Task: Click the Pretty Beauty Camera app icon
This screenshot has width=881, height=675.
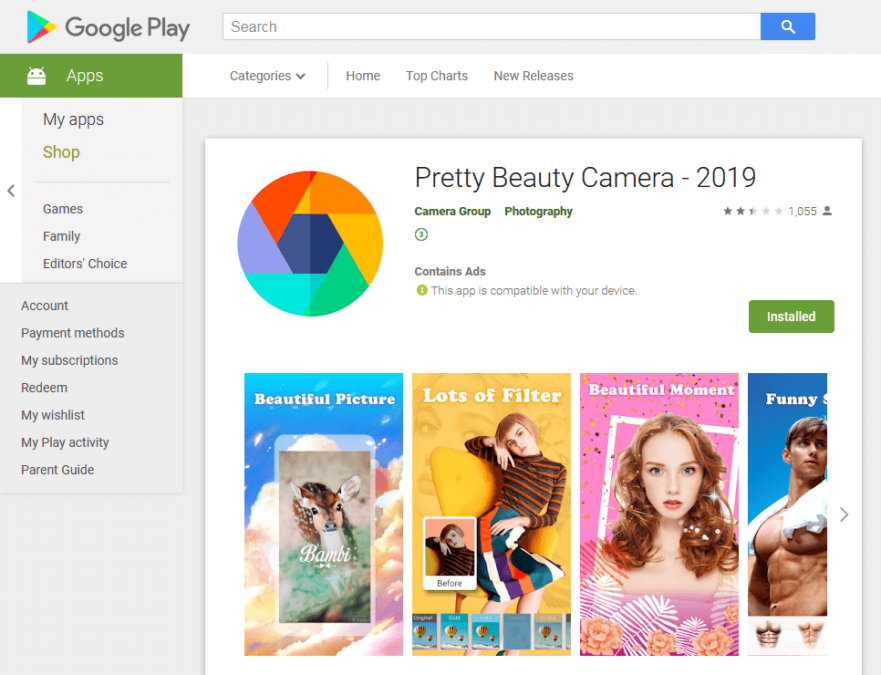Action: pos(310,244)
